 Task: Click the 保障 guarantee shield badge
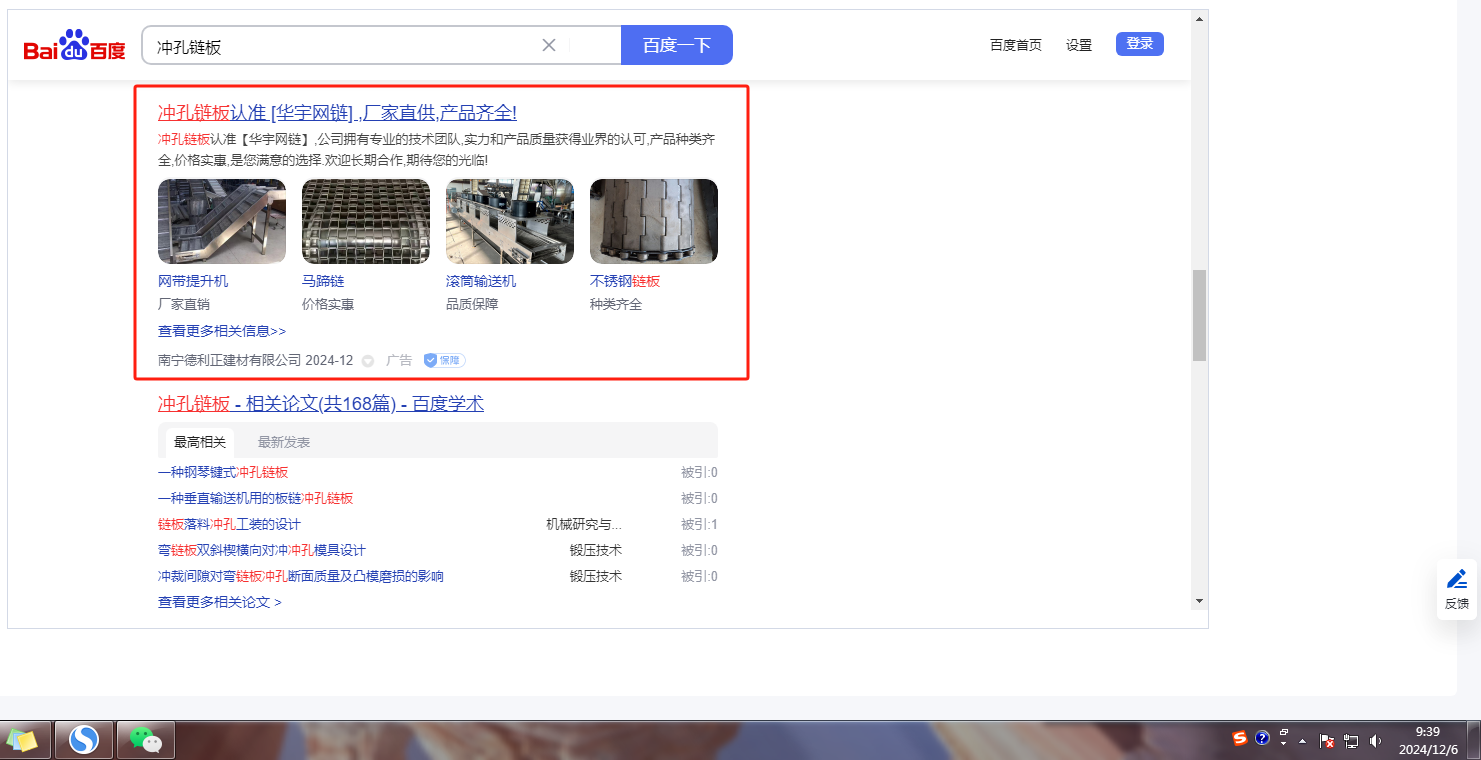[x=444, y=360]
